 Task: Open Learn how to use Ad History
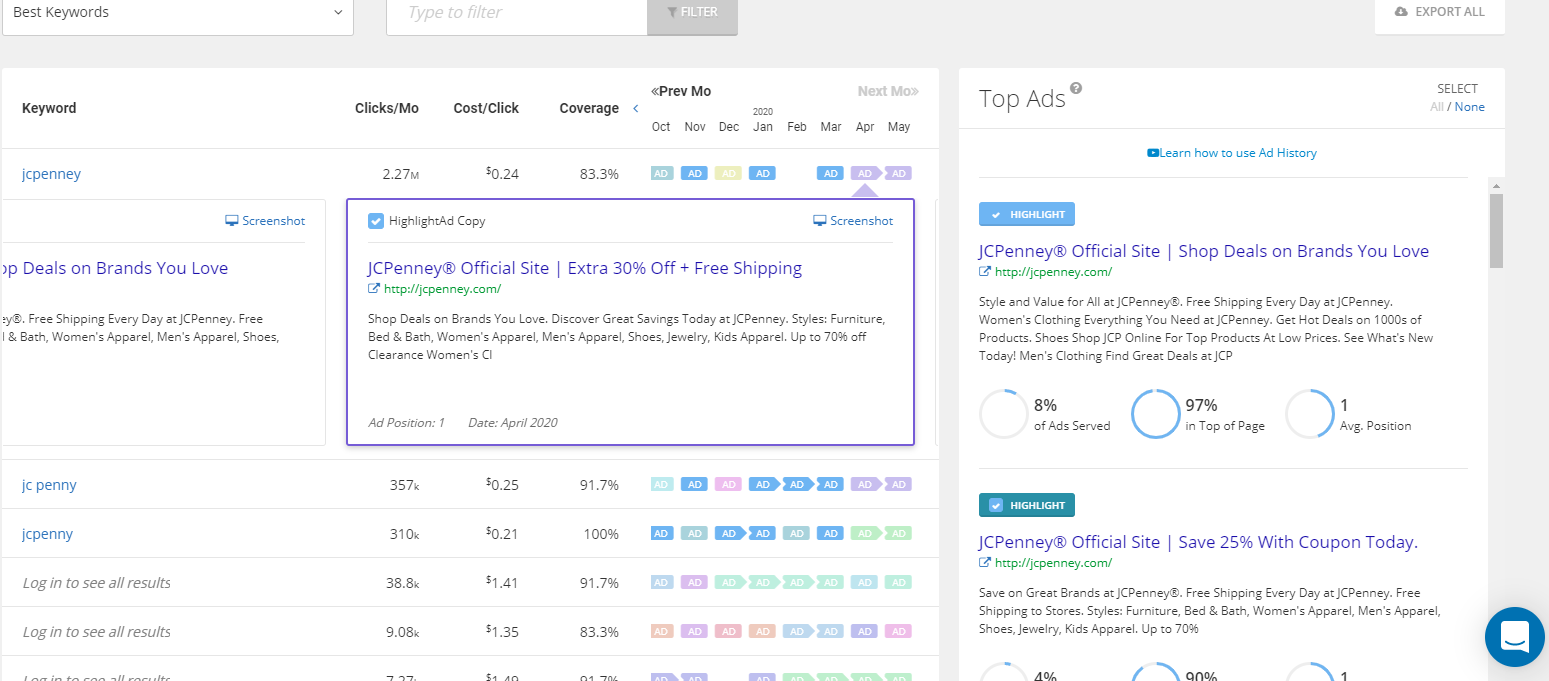[1232, 153]
